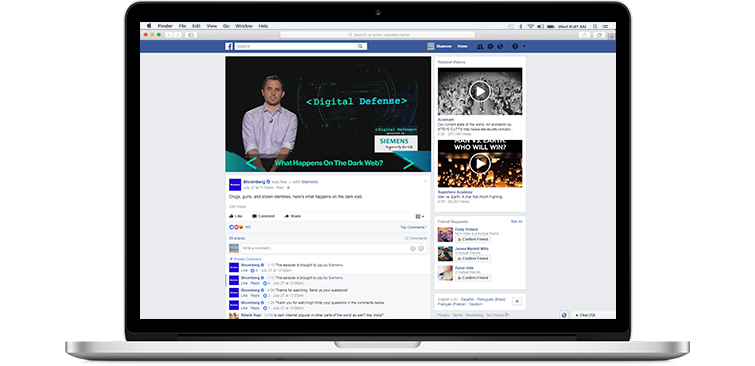Viewport: 755px width, 366px height.
Task: Open the View menu in the macOS menu bar
Action: pyautogui.click(x=212, y=26)
